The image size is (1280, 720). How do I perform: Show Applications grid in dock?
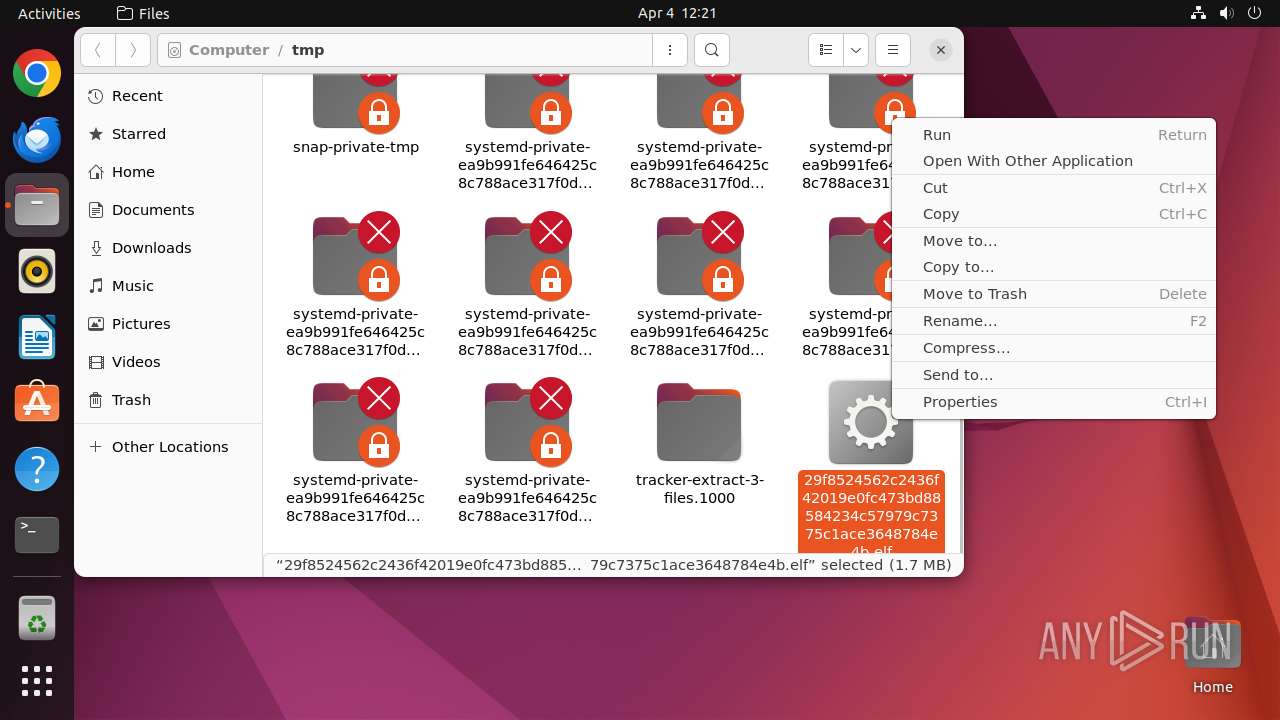tap(37, 681)
